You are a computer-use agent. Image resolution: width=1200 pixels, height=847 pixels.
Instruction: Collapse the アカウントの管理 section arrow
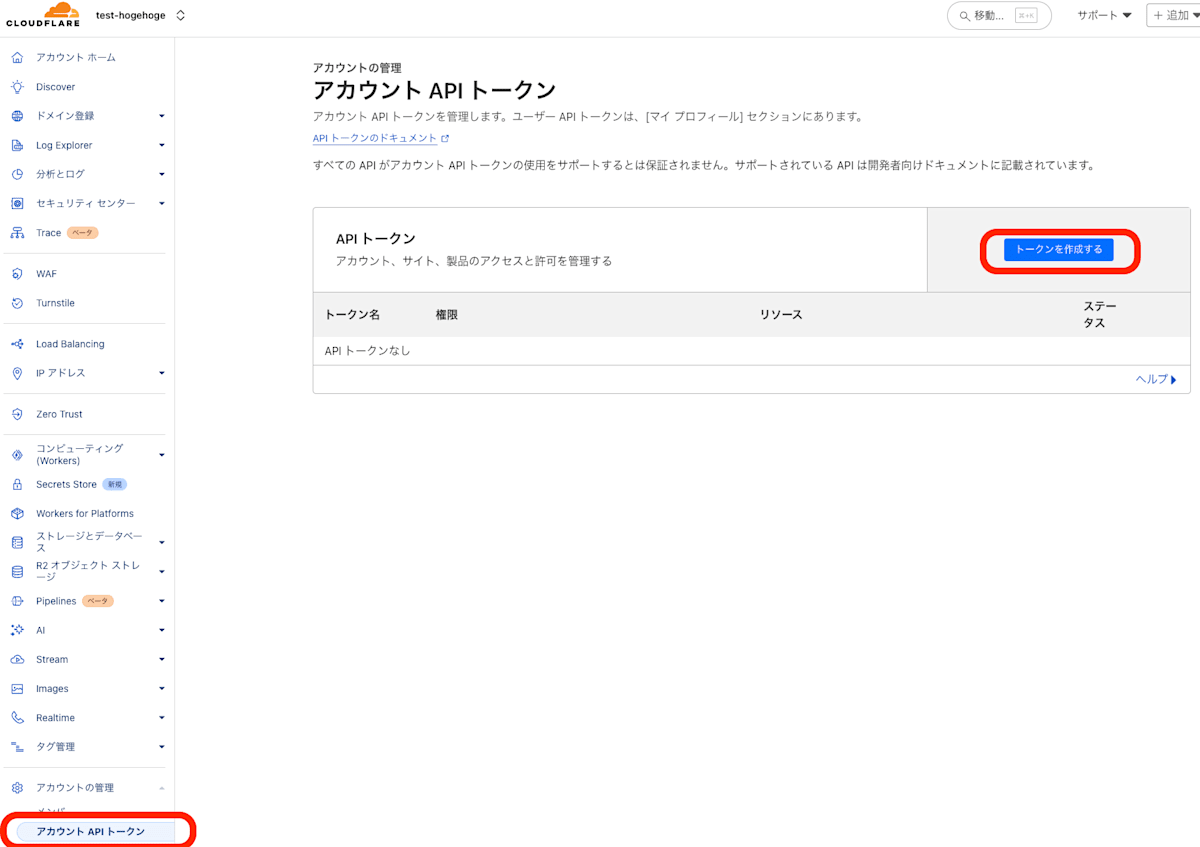point(162,788)
